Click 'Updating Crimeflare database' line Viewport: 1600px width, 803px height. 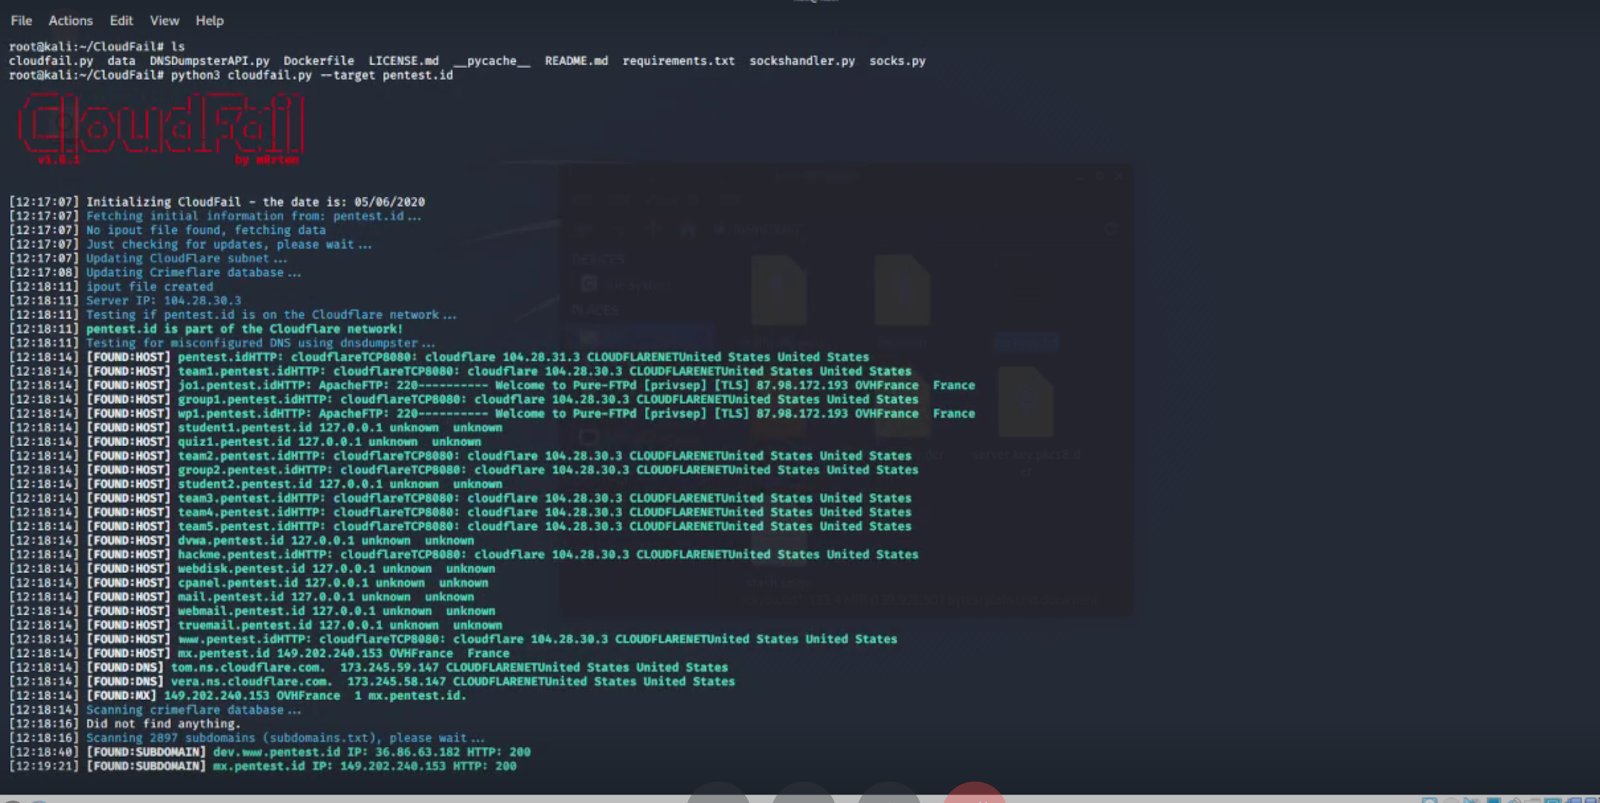[x=155, y=272]
